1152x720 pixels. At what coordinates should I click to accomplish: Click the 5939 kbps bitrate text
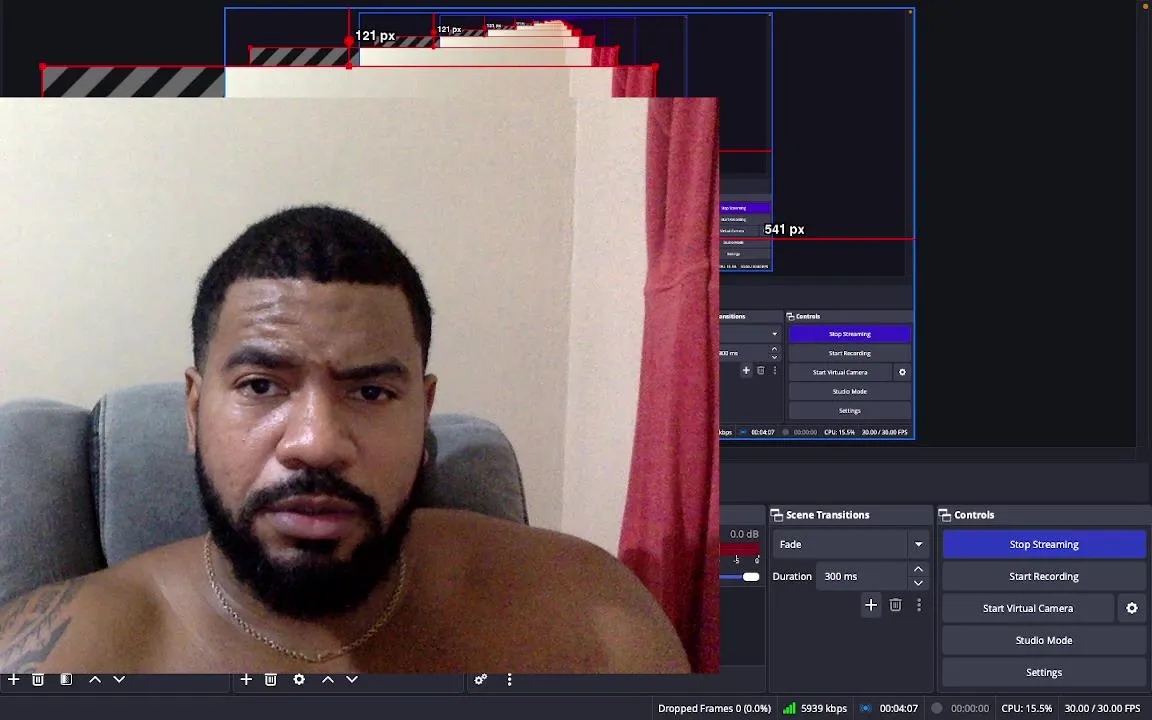click(824, 708)
